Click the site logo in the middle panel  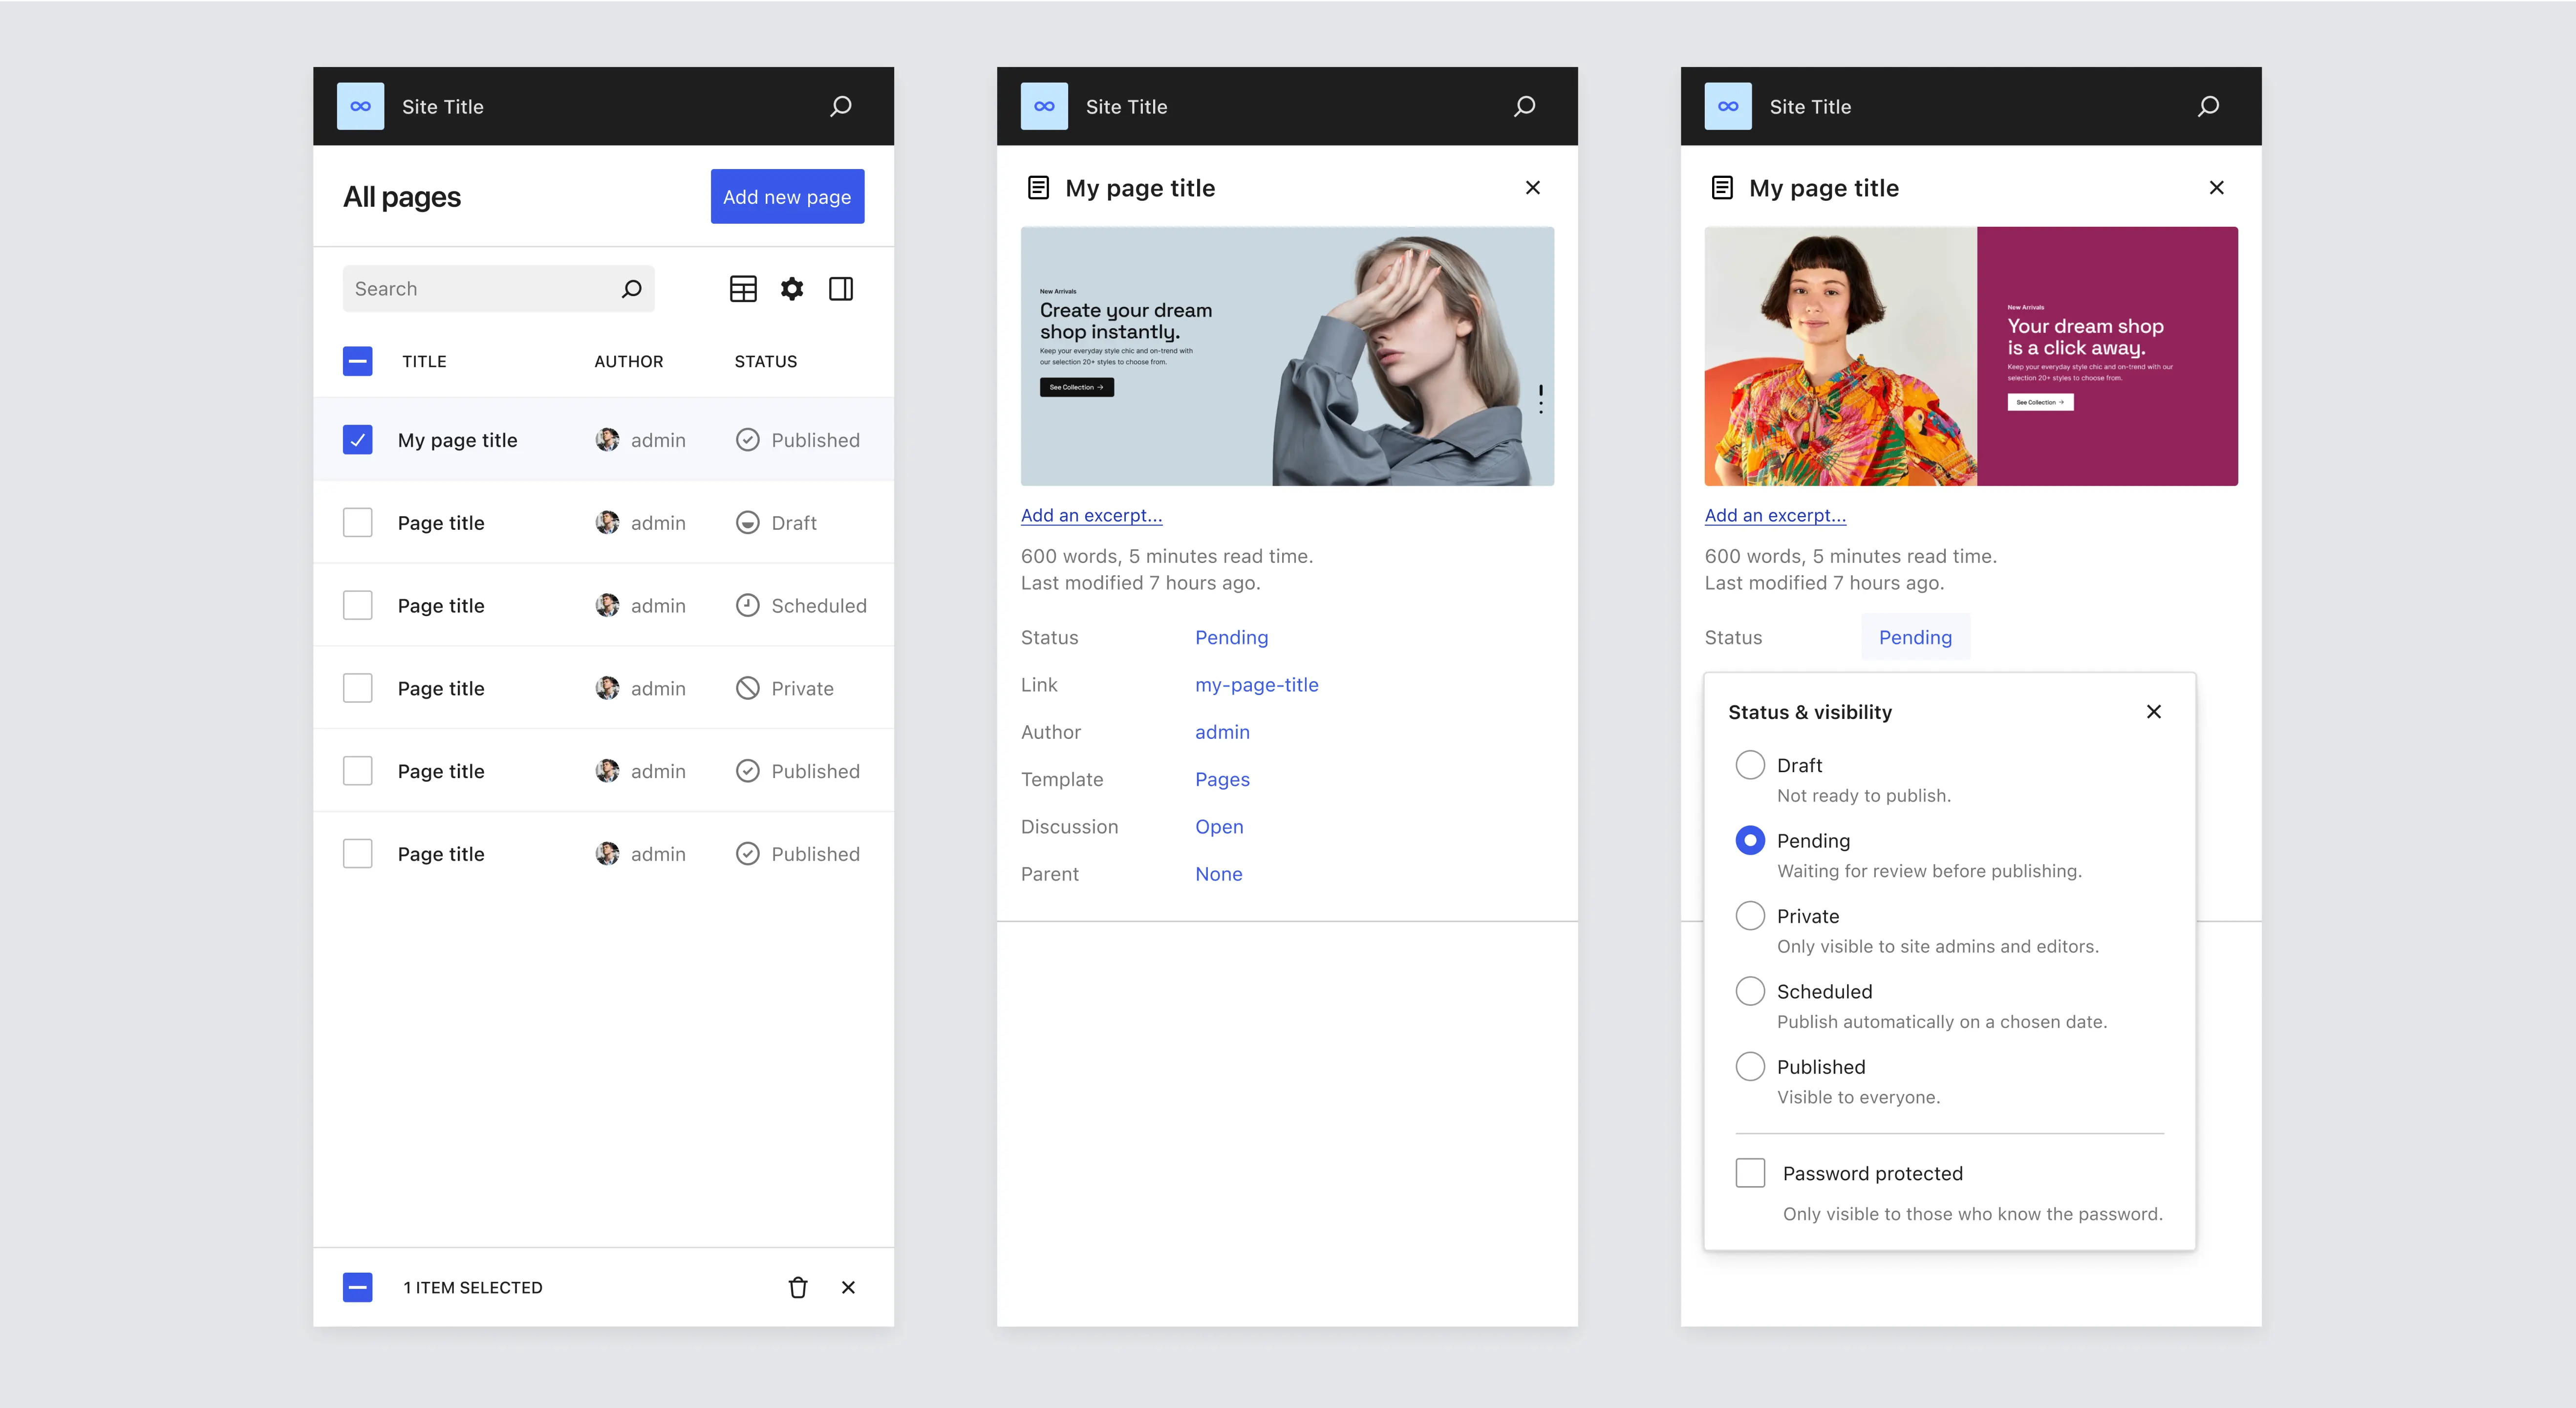point(1044,106)
